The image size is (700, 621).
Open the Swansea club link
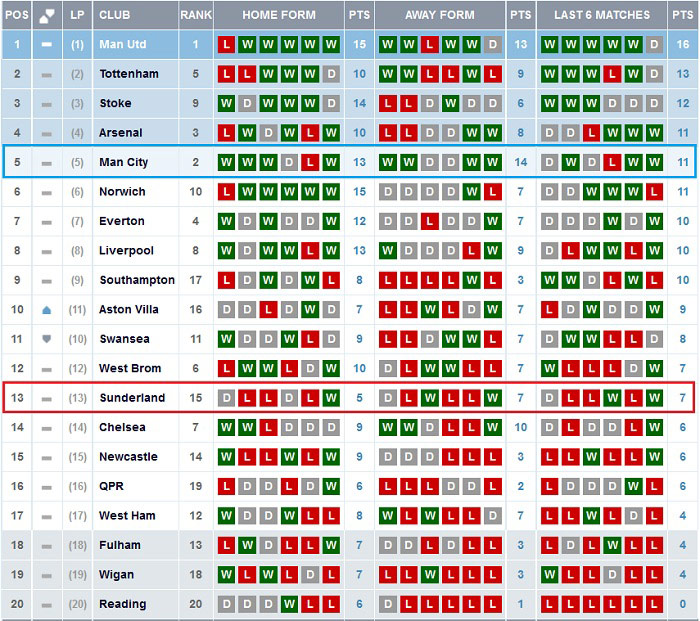click(124, 339)
